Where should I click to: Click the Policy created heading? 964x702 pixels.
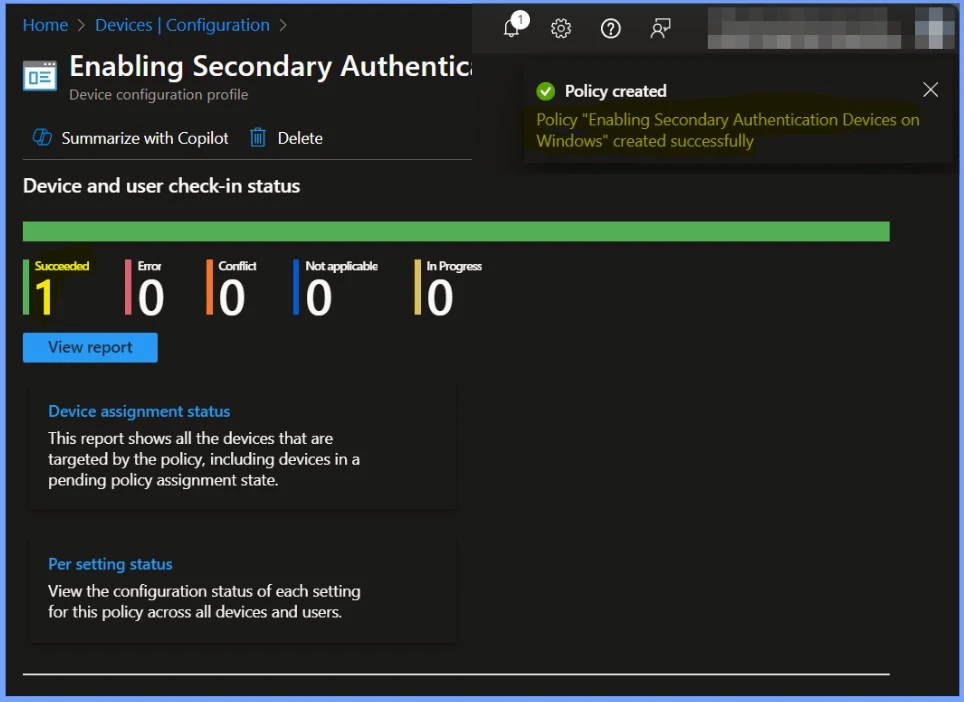[x=615, y=91]
